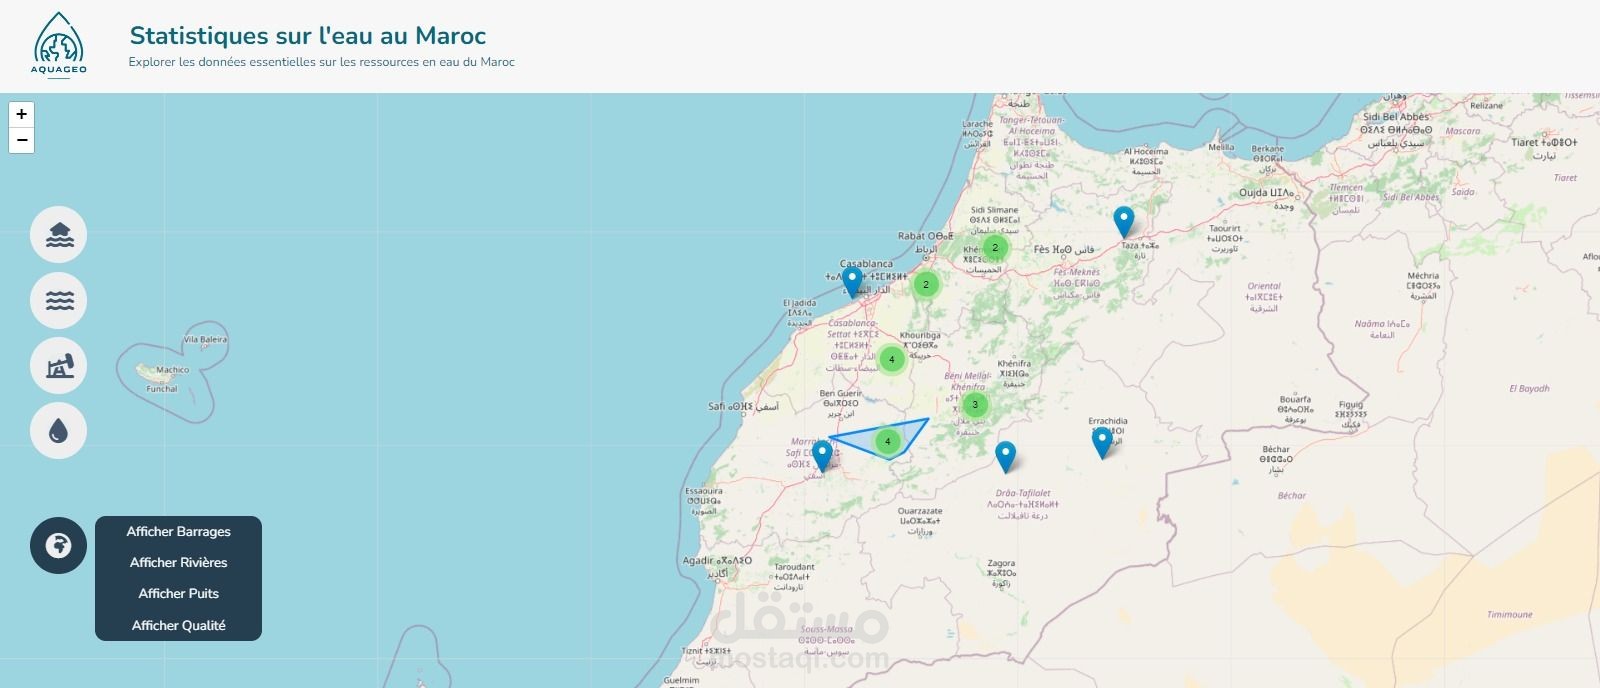Click the page title Statistiques sur l'eau au Maroc
Screen dimensions: 1600x688
pyautogui.click(x=308, y=36)
